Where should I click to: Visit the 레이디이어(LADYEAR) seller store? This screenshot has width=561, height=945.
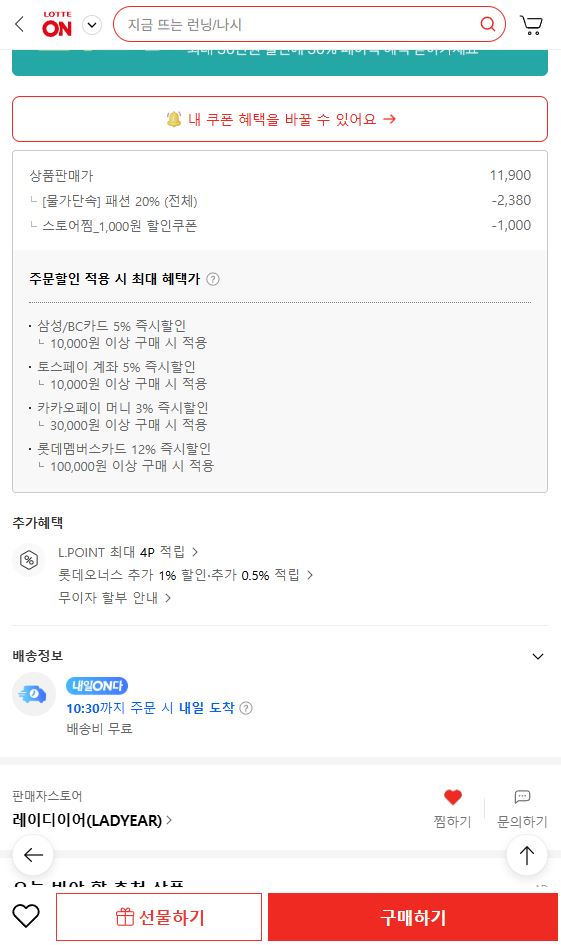point(92,820)
